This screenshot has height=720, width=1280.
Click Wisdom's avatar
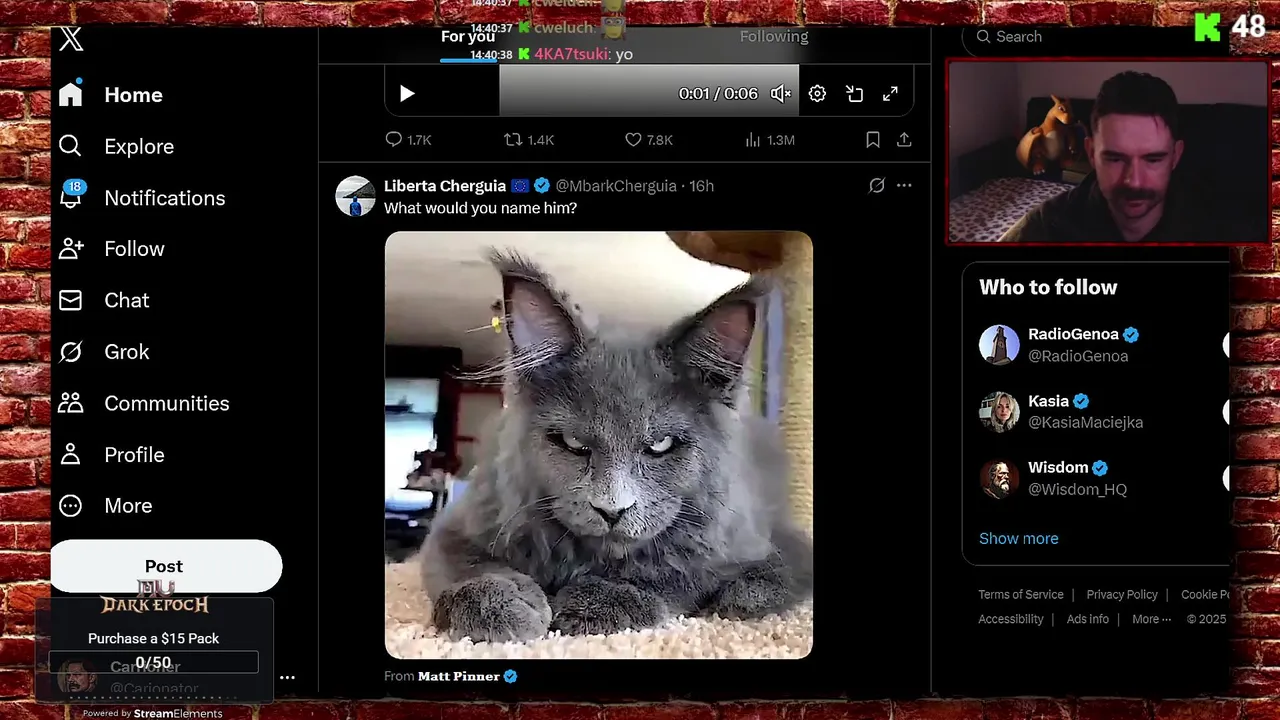[999, 478]
